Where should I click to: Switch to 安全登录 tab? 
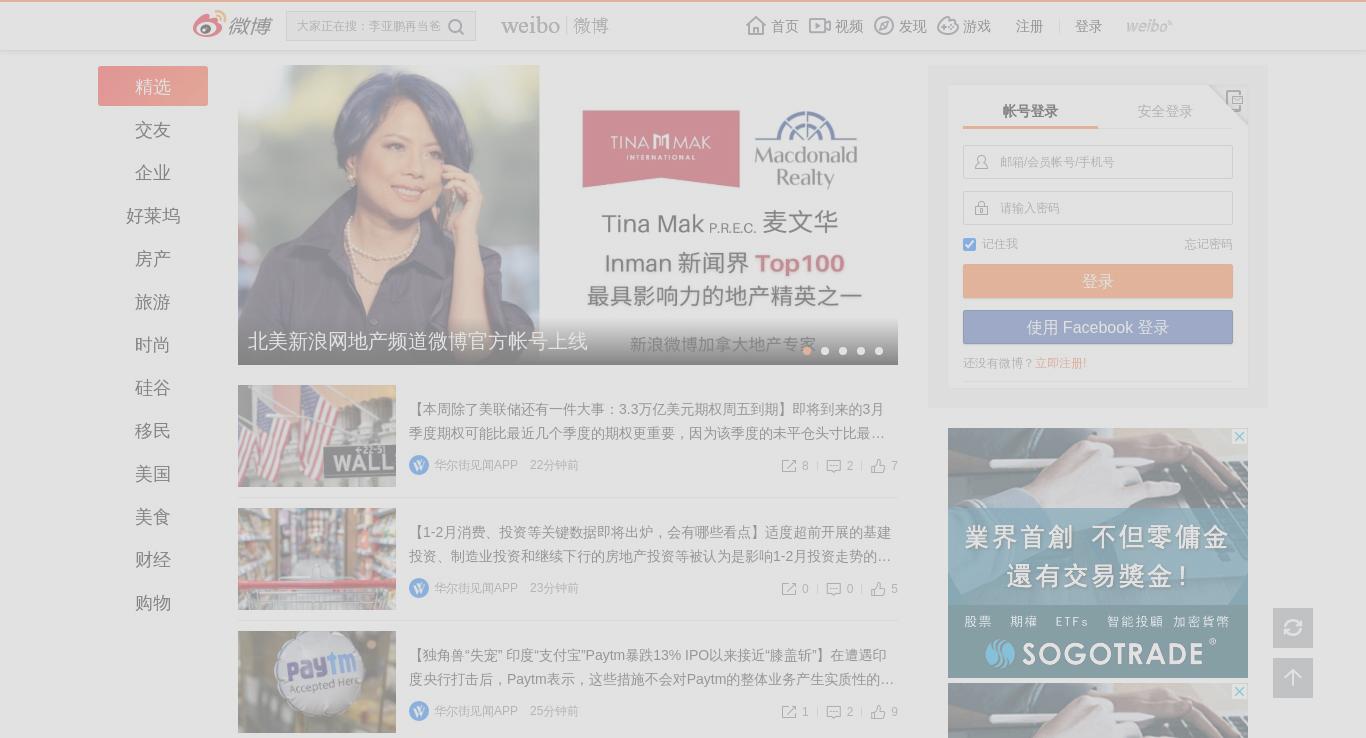click(x=1165, y=111)
